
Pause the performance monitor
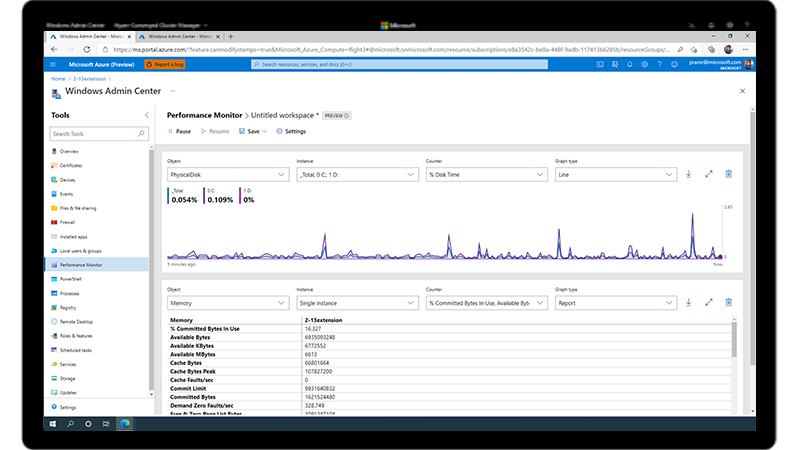click(178, 131)
